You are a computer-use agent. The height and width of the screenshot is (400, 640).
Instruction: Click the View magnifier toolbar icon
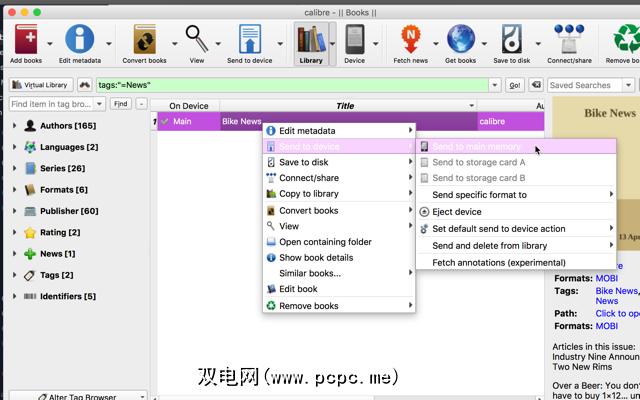pyautogui.click(x=197, y=38)
